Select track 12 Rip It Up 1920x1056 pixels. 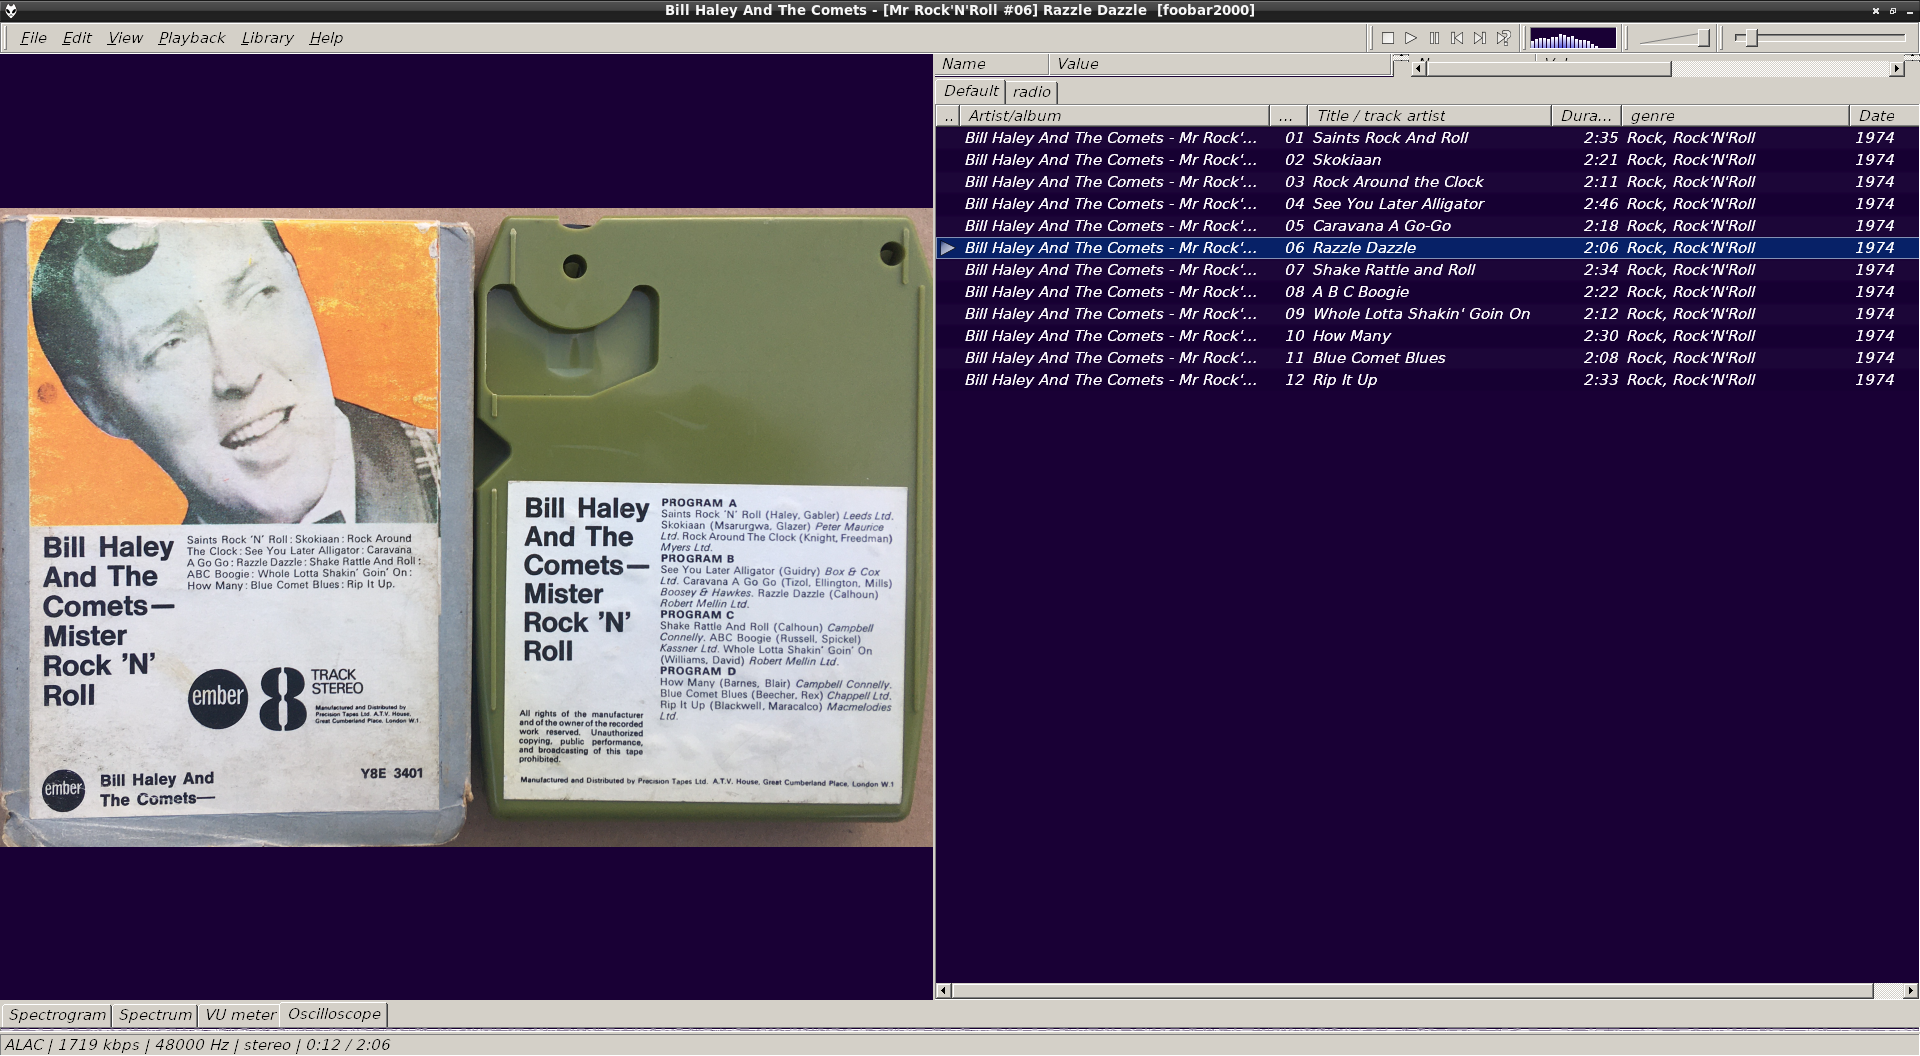(x=1427, y=380)
